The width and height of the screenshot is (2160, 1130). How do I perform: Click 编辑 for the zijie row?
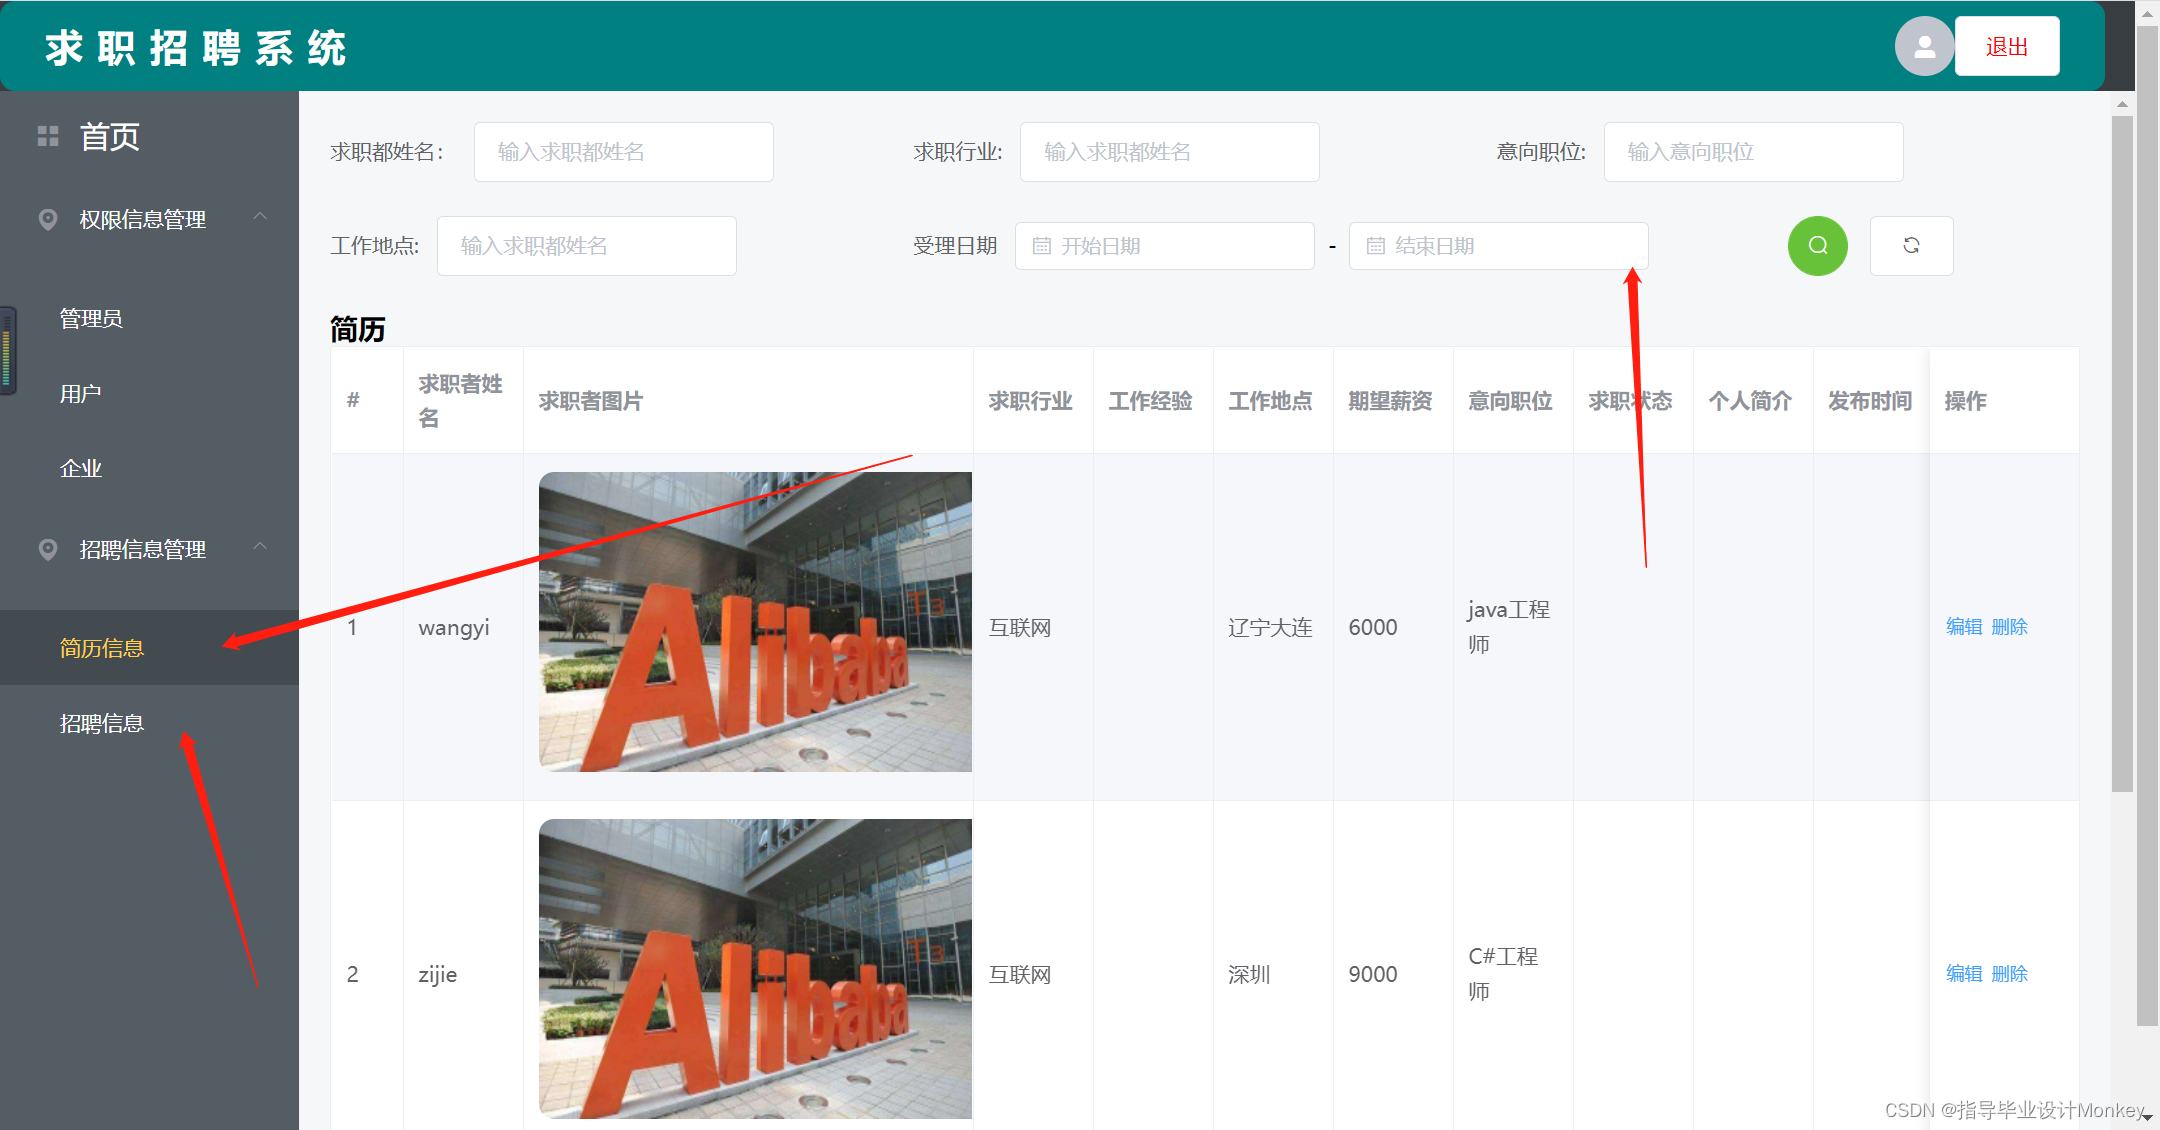coord(1964,974)
